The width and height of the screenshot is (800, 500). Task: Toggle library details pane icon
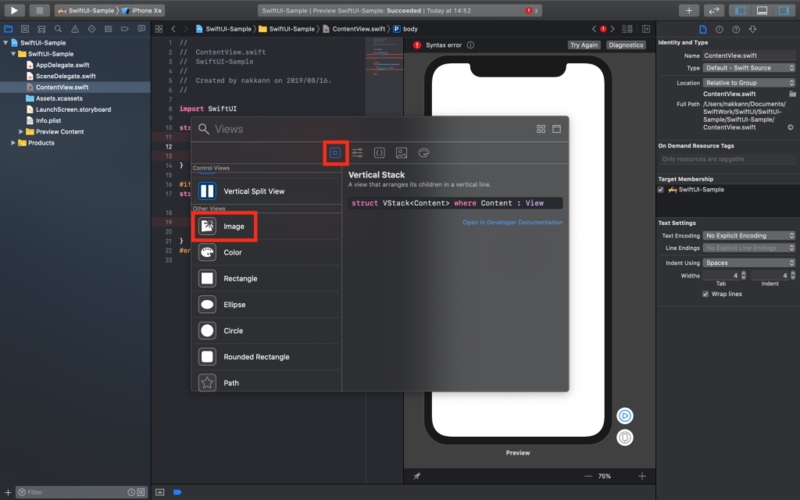(557, 129)
